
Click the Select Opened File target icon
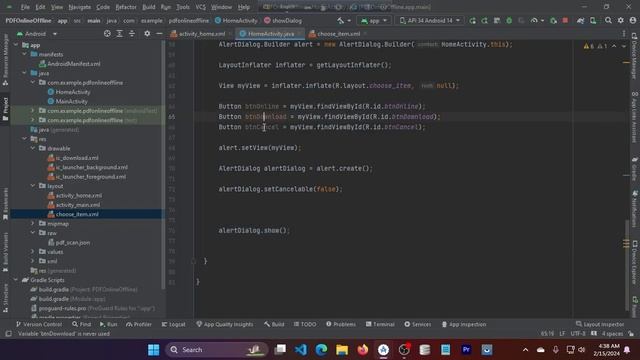(x=107, y=34)
